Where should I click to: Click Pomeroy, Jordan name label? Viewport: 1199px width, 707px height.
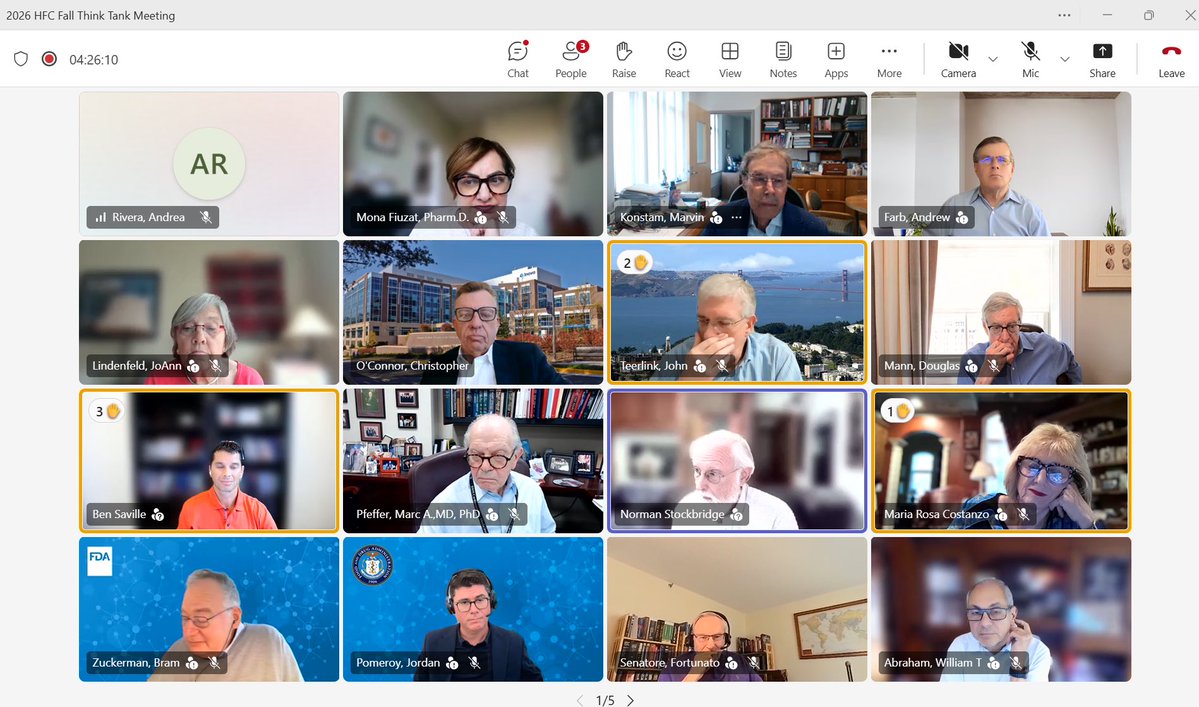tap(398, 663)
